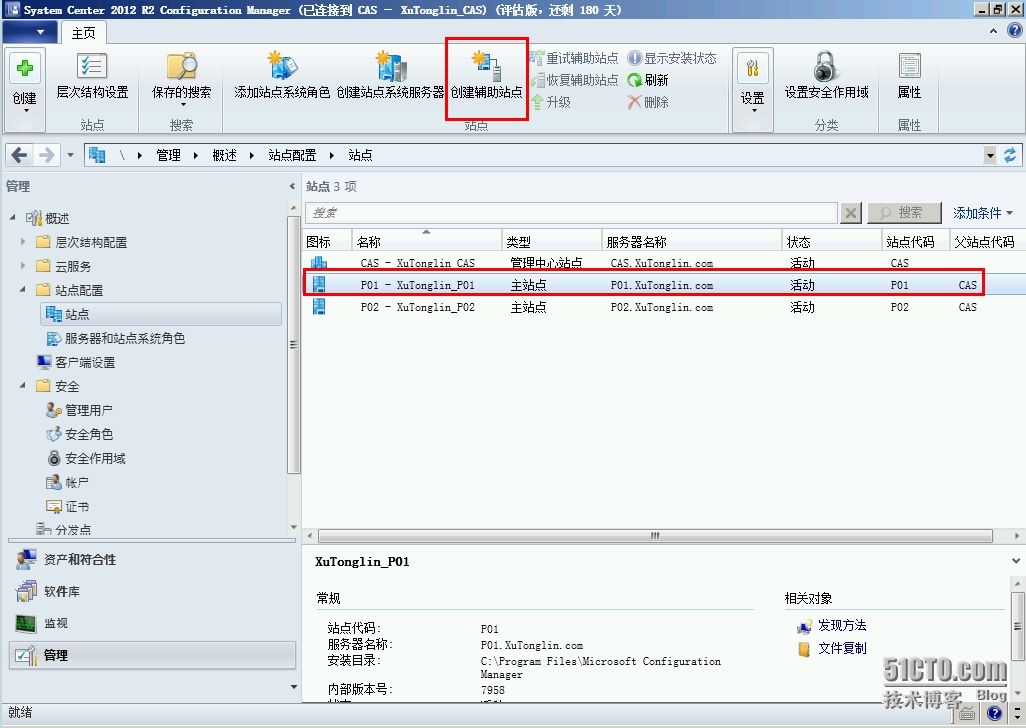Select Sites (站点) in the tree
Image resolution: width=1026 pixels, height=728 pixels.
160,314
